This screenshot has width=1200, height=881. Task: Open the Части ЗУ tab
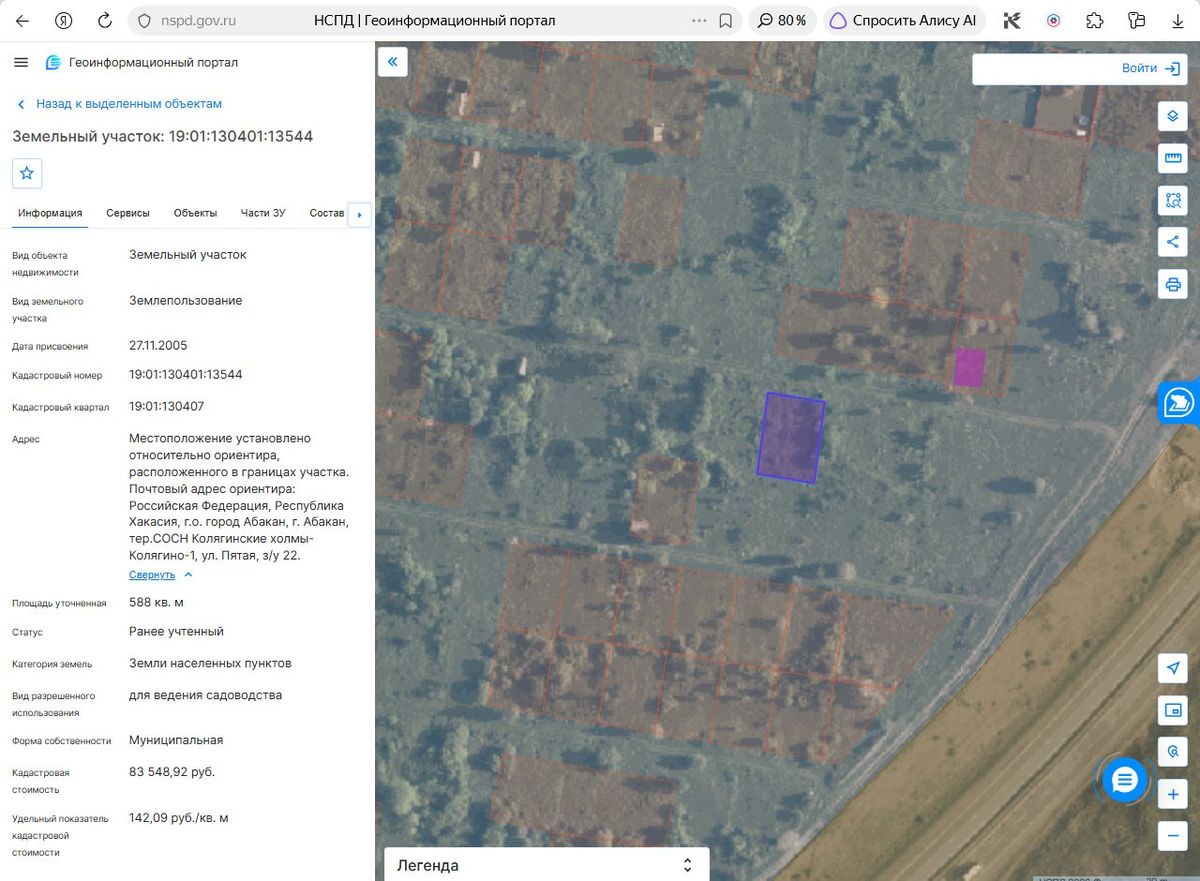pos(263,213)
